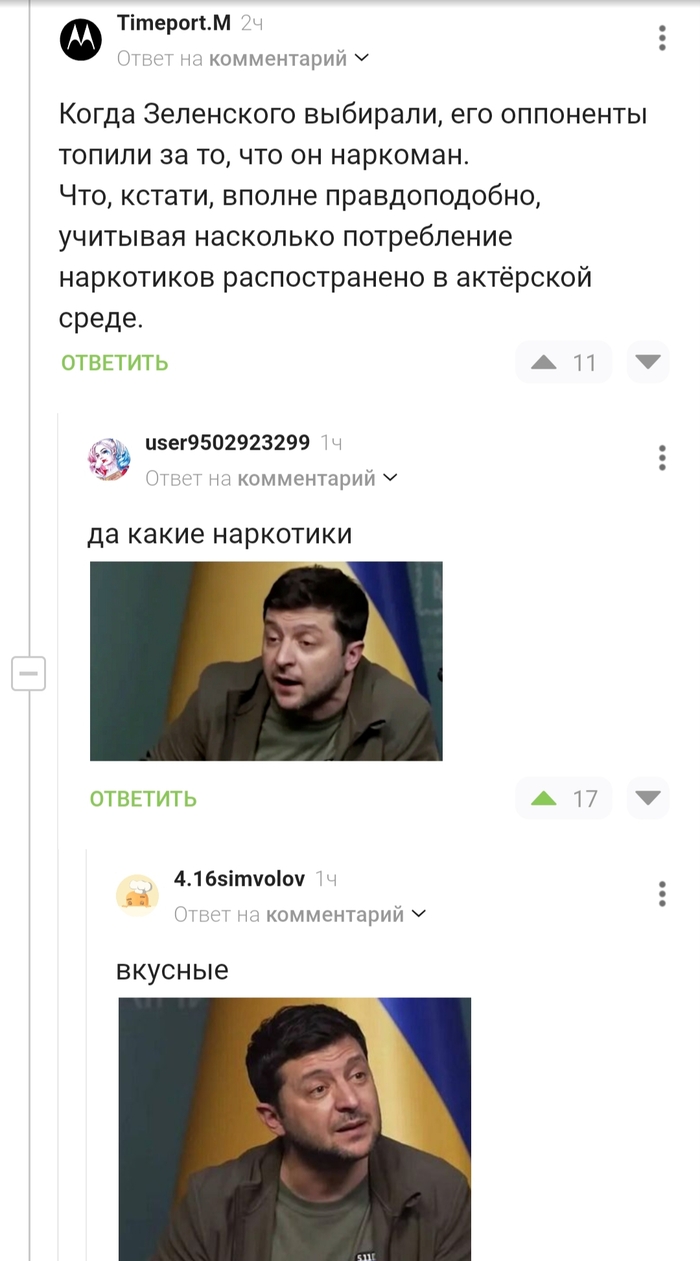Upvote Timeport.M's comment showing 11
Screen dimensions: 700x1261
(x=544, y=362)
